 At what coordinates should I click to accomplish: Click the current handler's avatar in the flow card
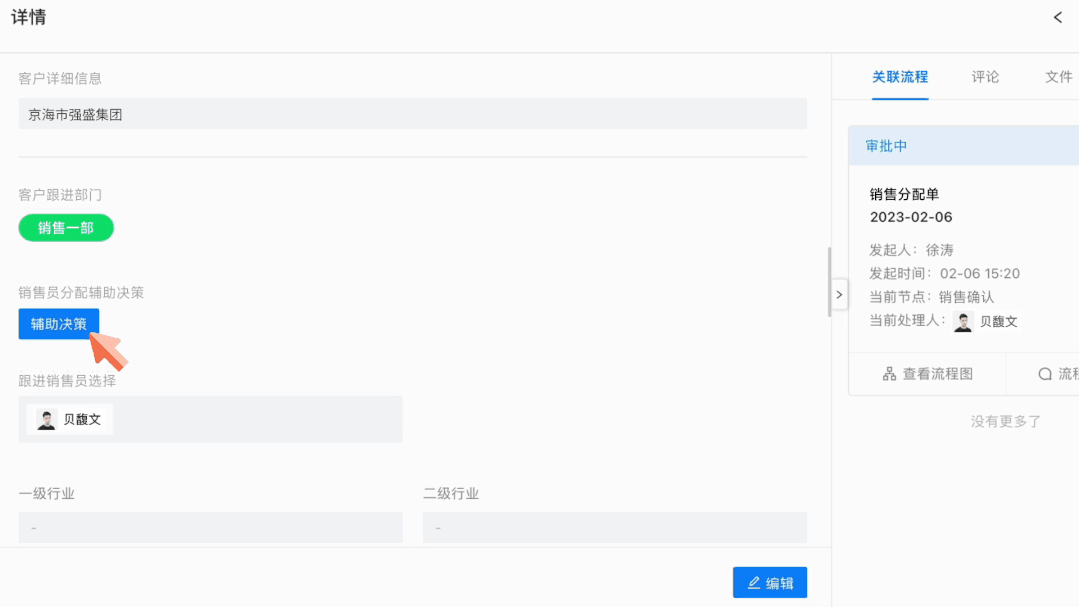(x=963, y=321)
